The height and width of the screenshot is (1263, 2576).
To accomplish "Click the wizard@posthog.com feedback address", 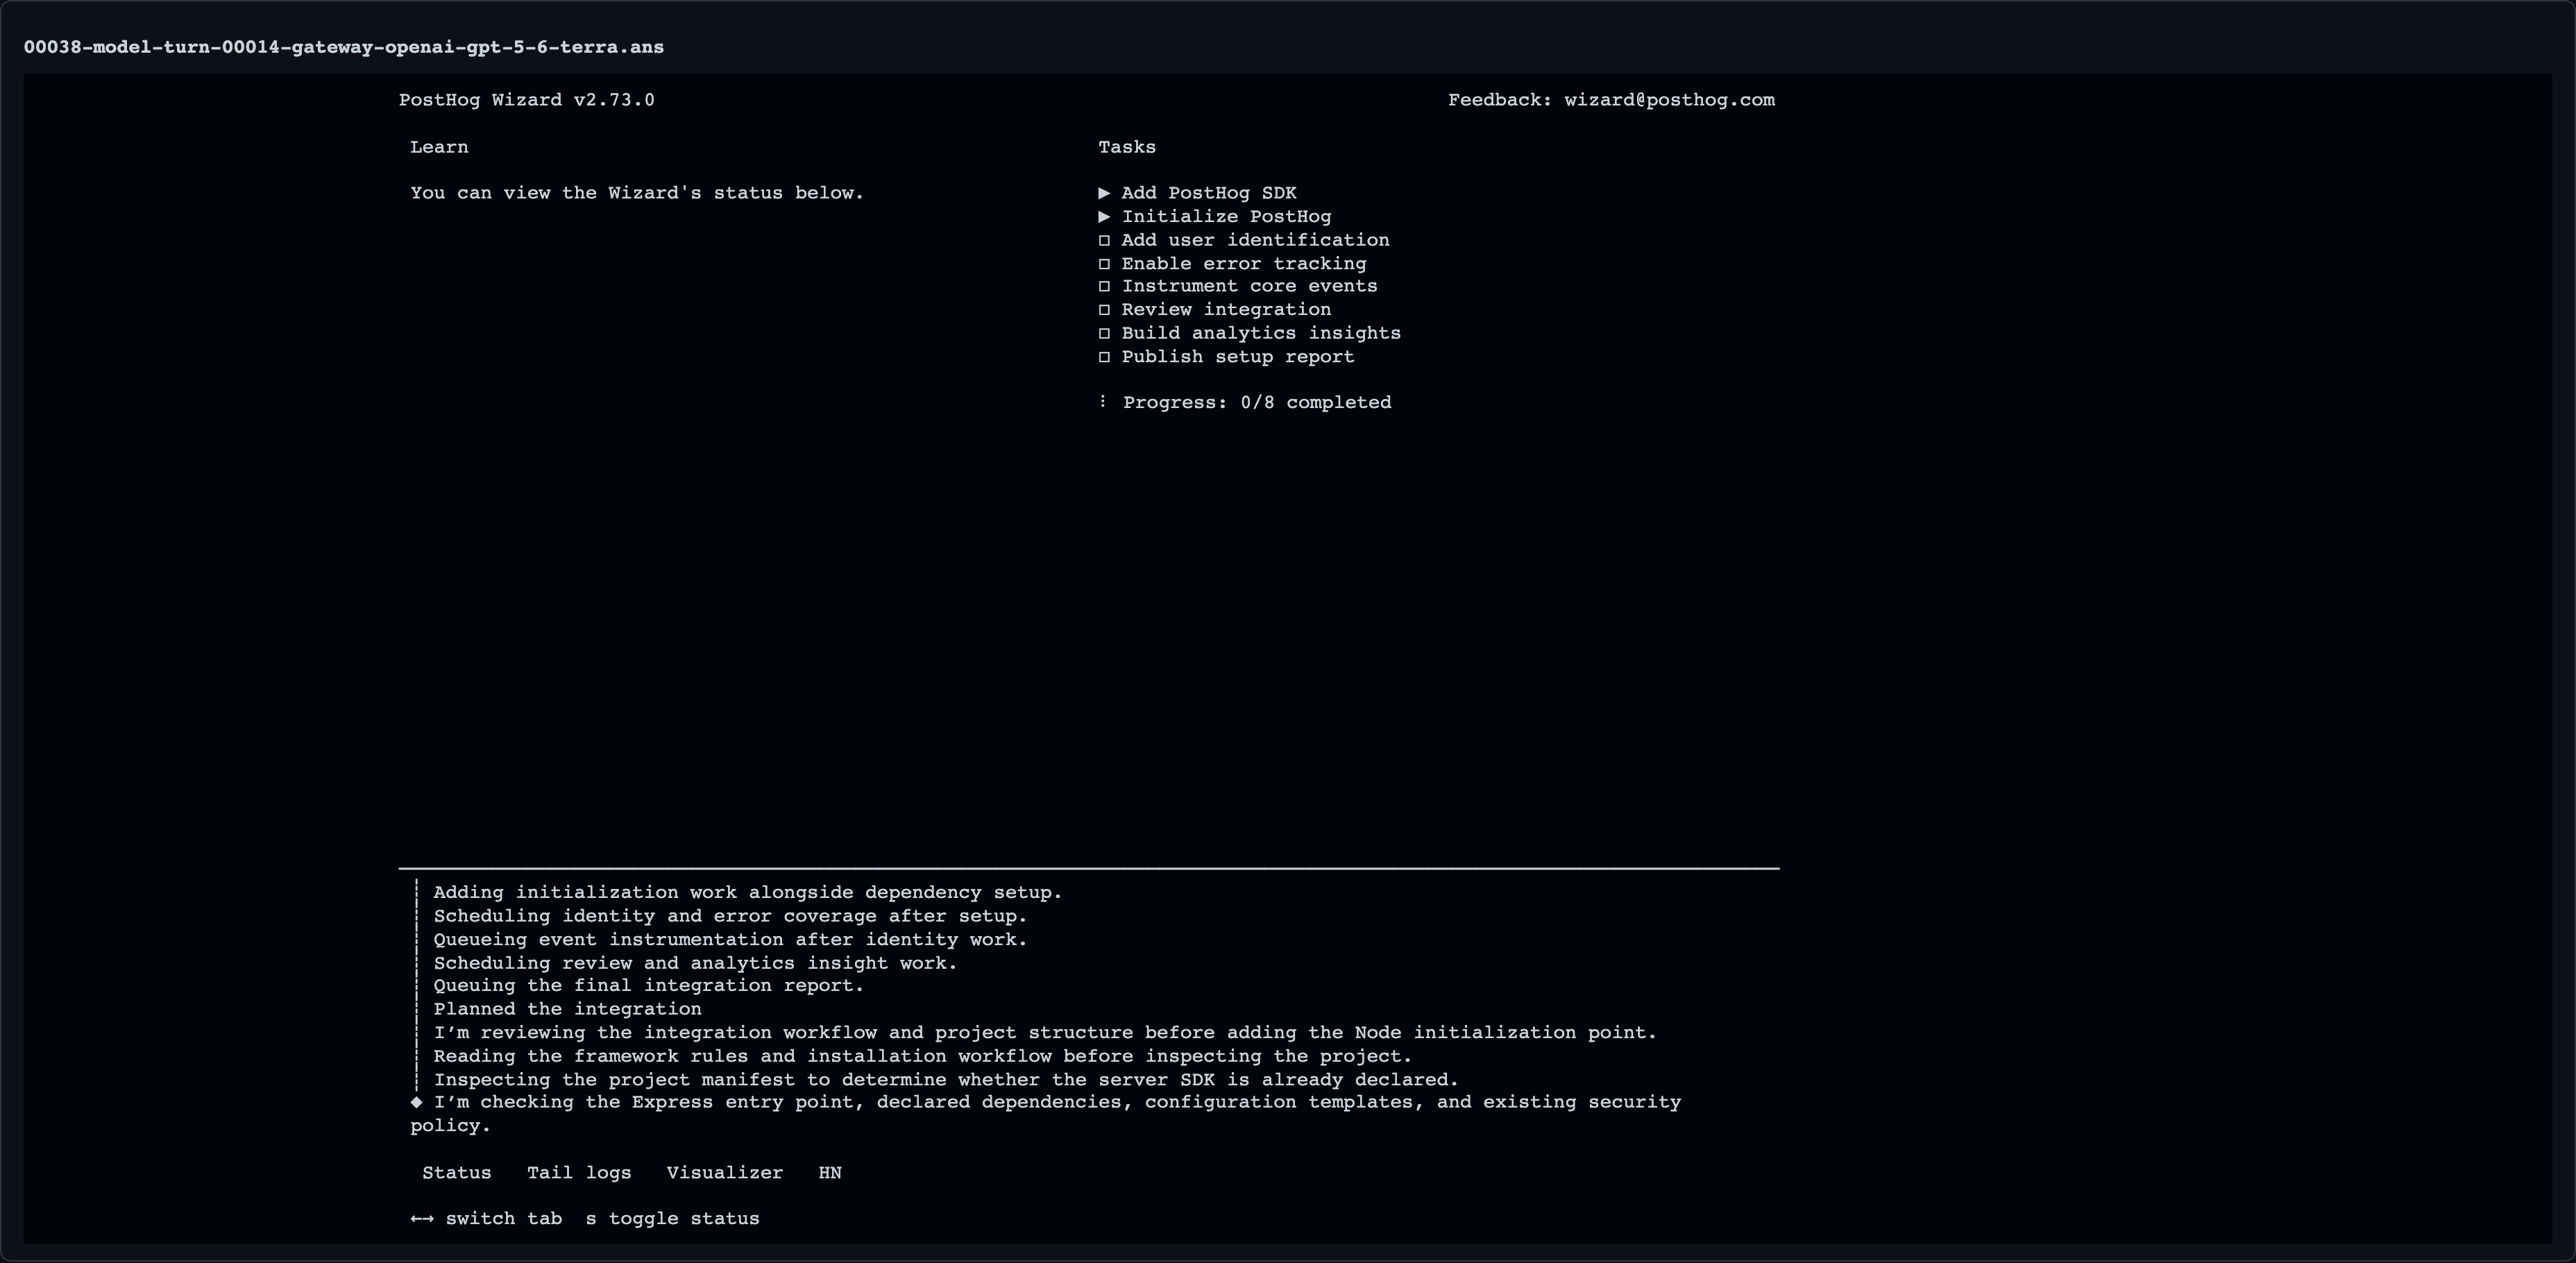I will tap(1669, 100).
